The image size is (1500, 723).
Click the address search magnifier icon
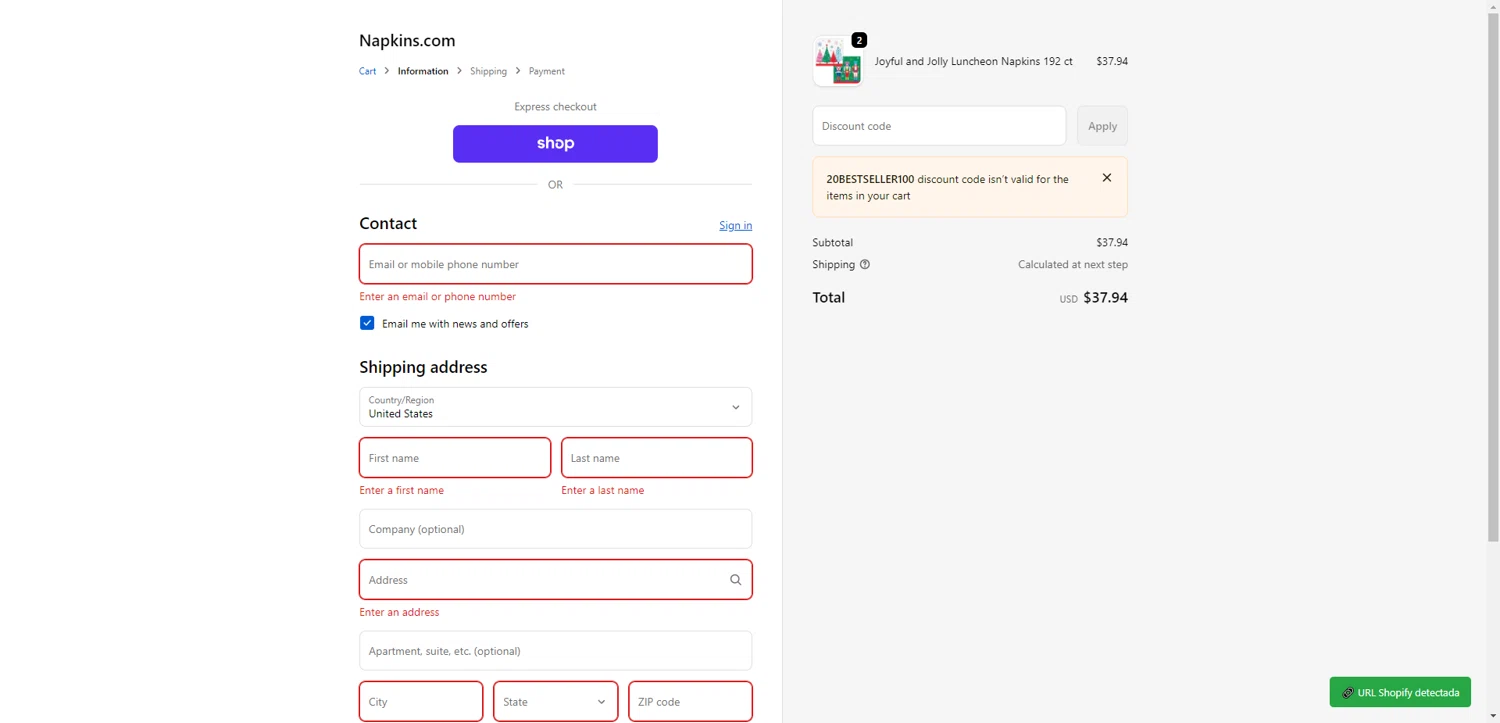click(735, 580)
